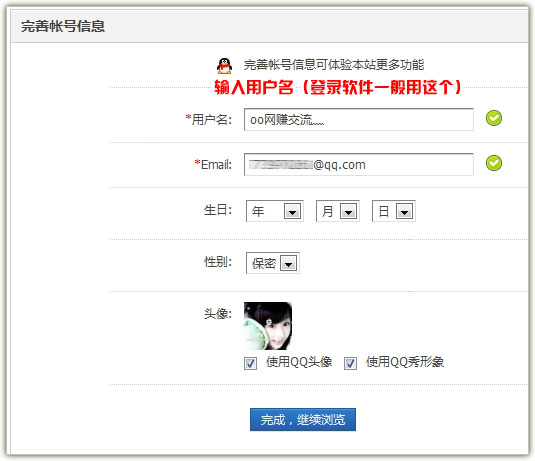535x461 pixels.
Task: Click the 使用QQ头像 label text
Action: [x=299, y=362]
